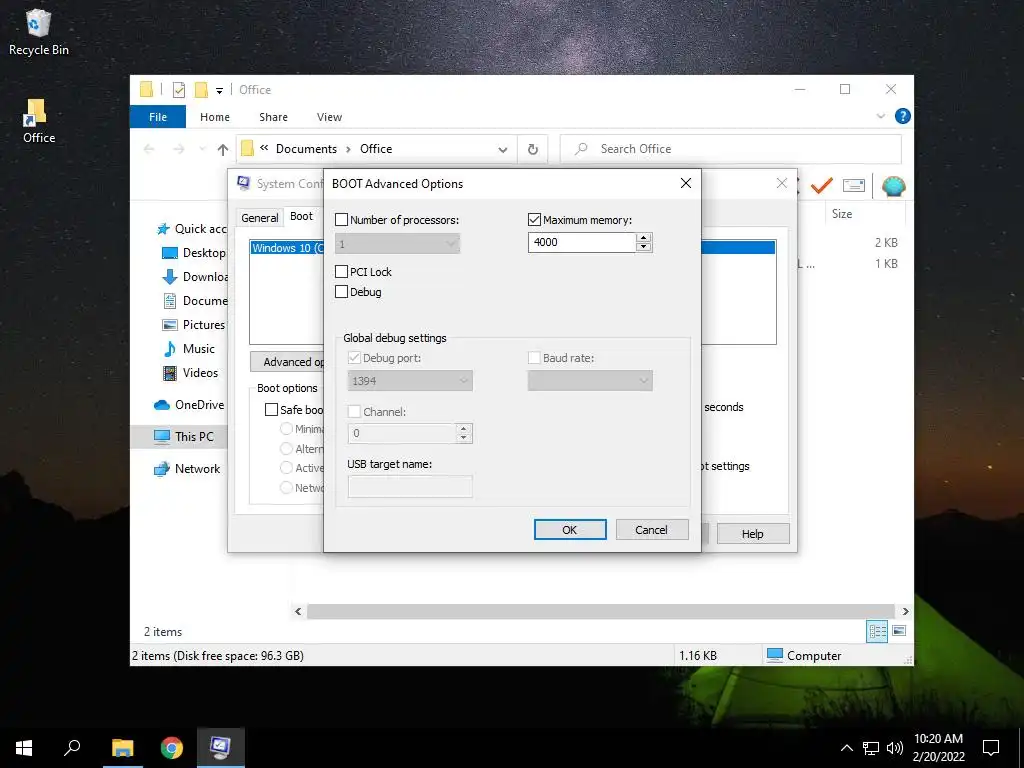Viewport: 1024px width, 768px height.
Task: Open the Baud rate dropdown
Action: click(590, 381)
